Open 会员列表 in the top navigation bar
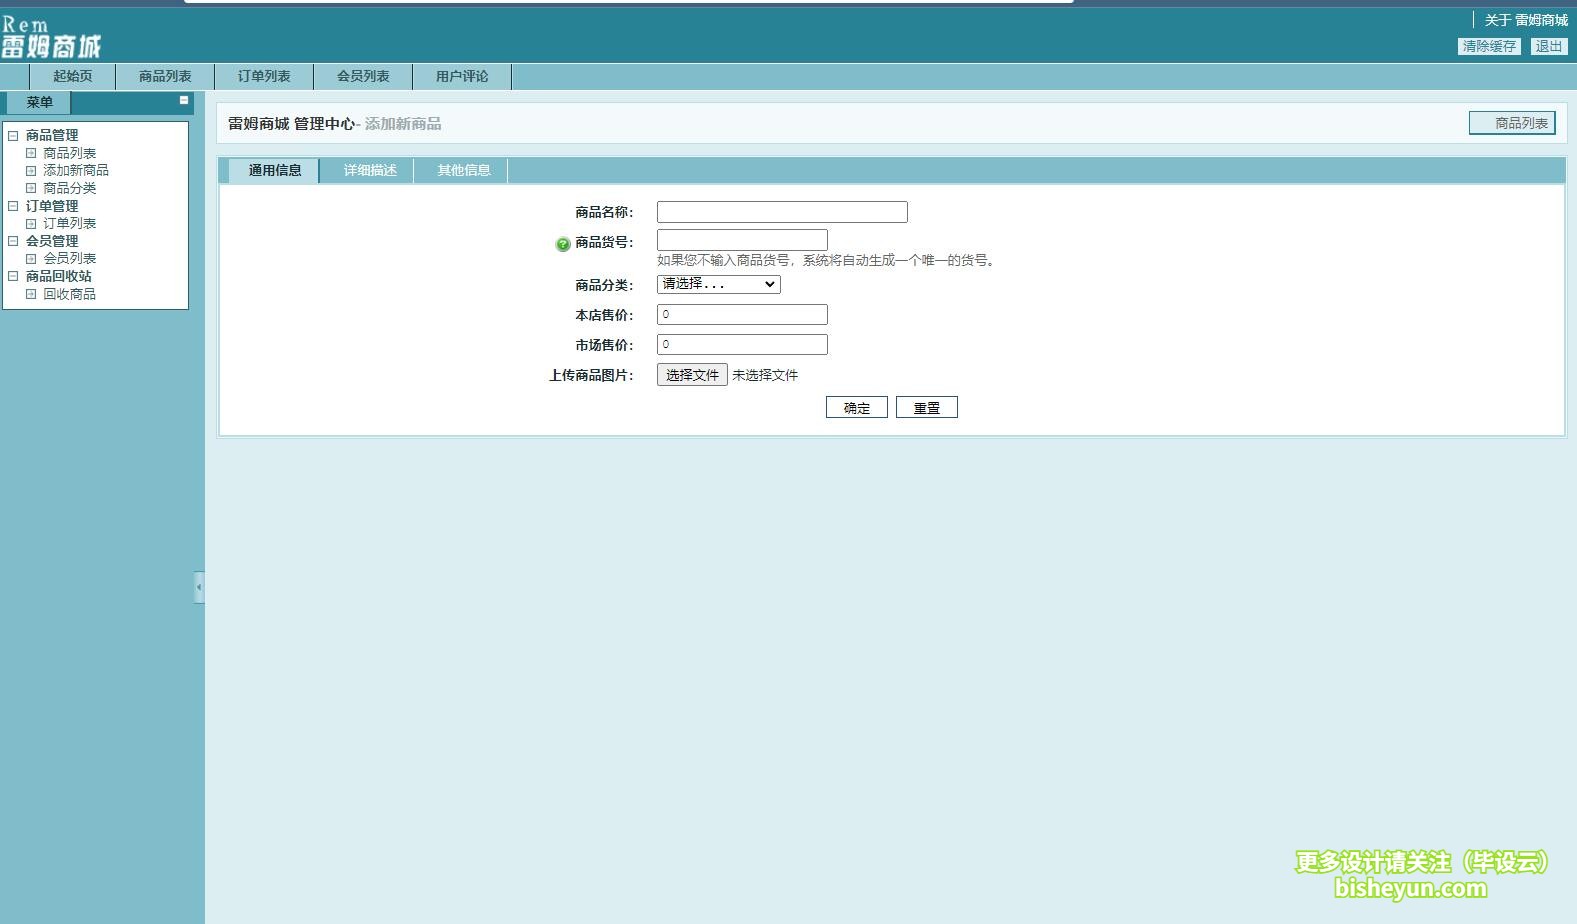Image resolution: width=1577 pixels, height=924 pixels. click(x=363, y=77)
